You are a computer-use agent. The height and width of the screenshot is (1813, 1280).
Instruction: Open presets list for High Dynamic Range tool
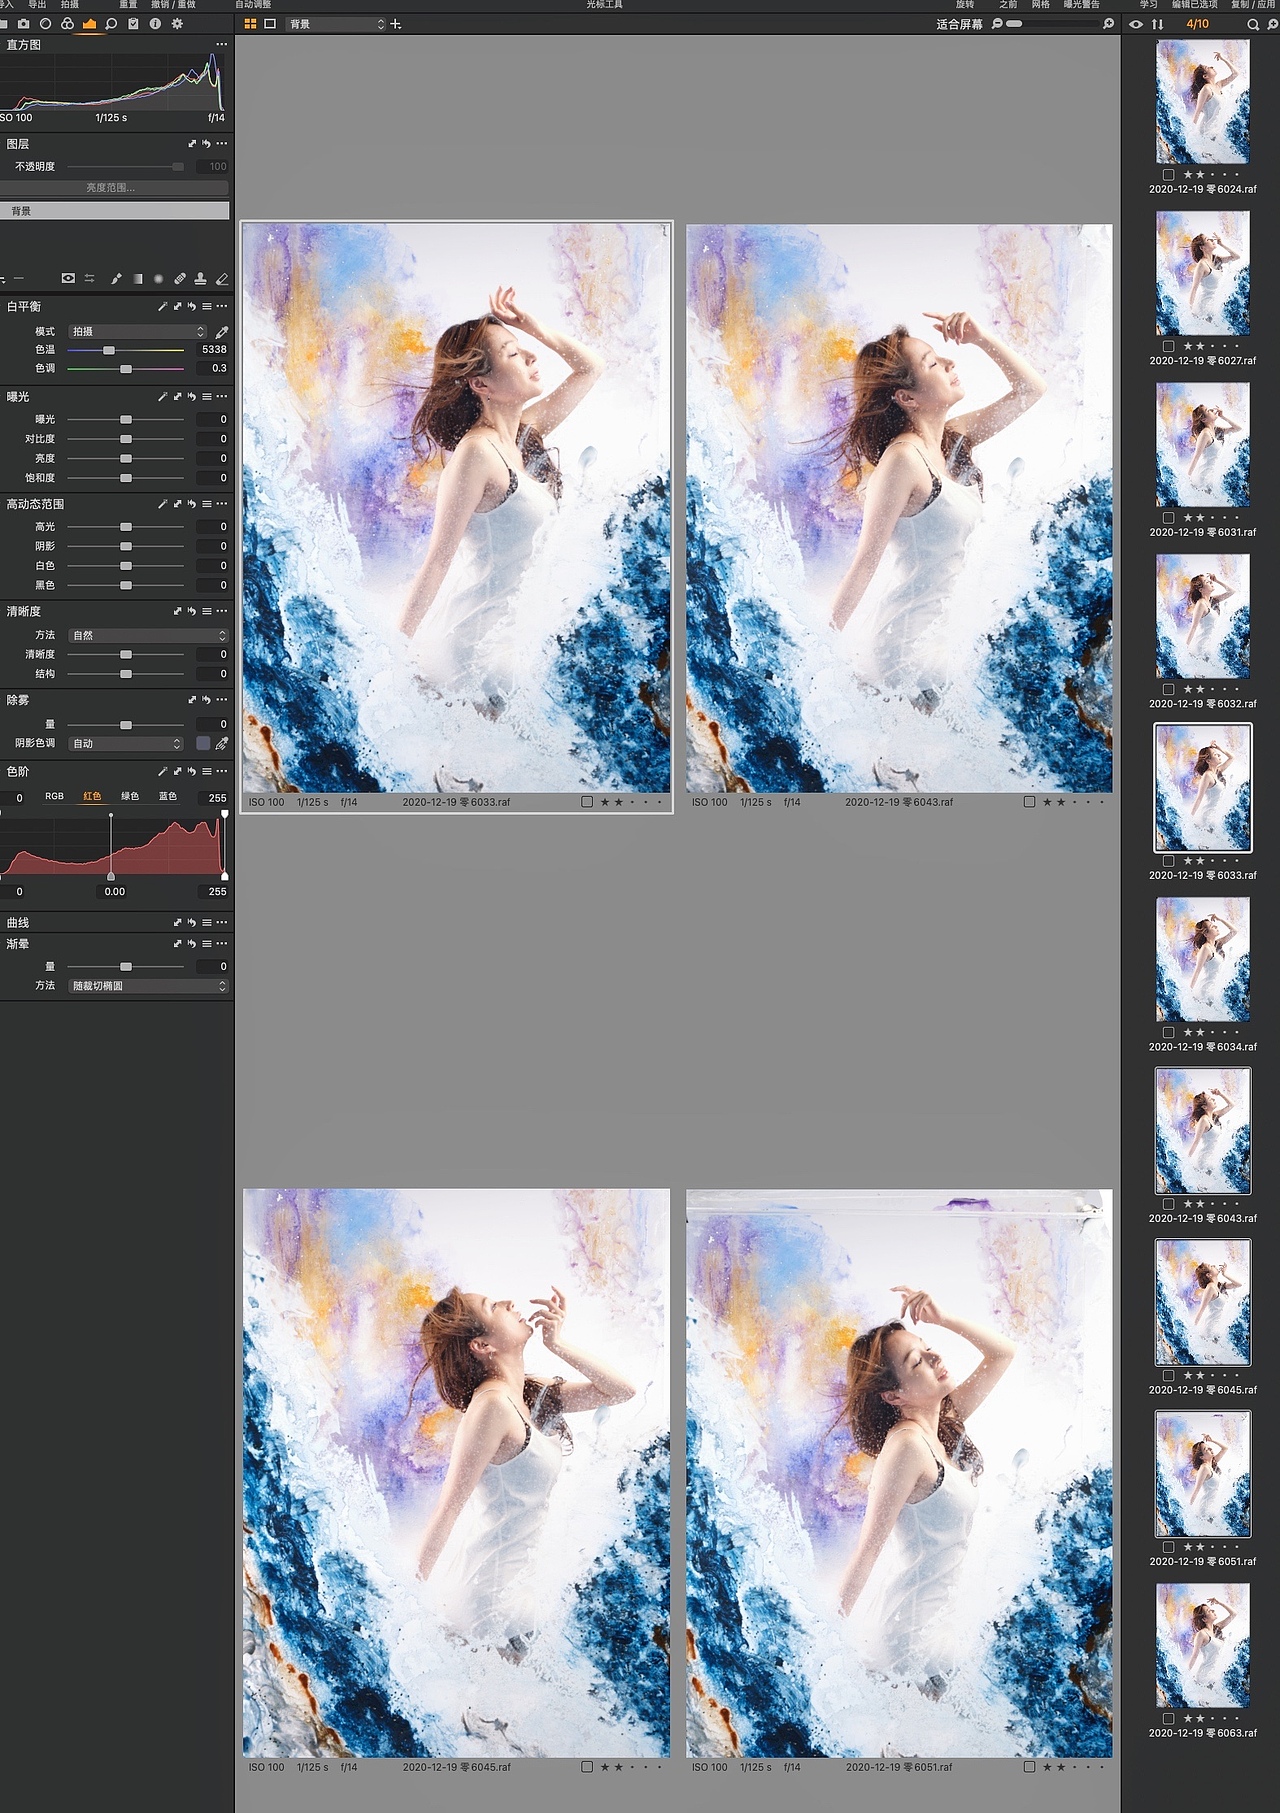point(207,504)
